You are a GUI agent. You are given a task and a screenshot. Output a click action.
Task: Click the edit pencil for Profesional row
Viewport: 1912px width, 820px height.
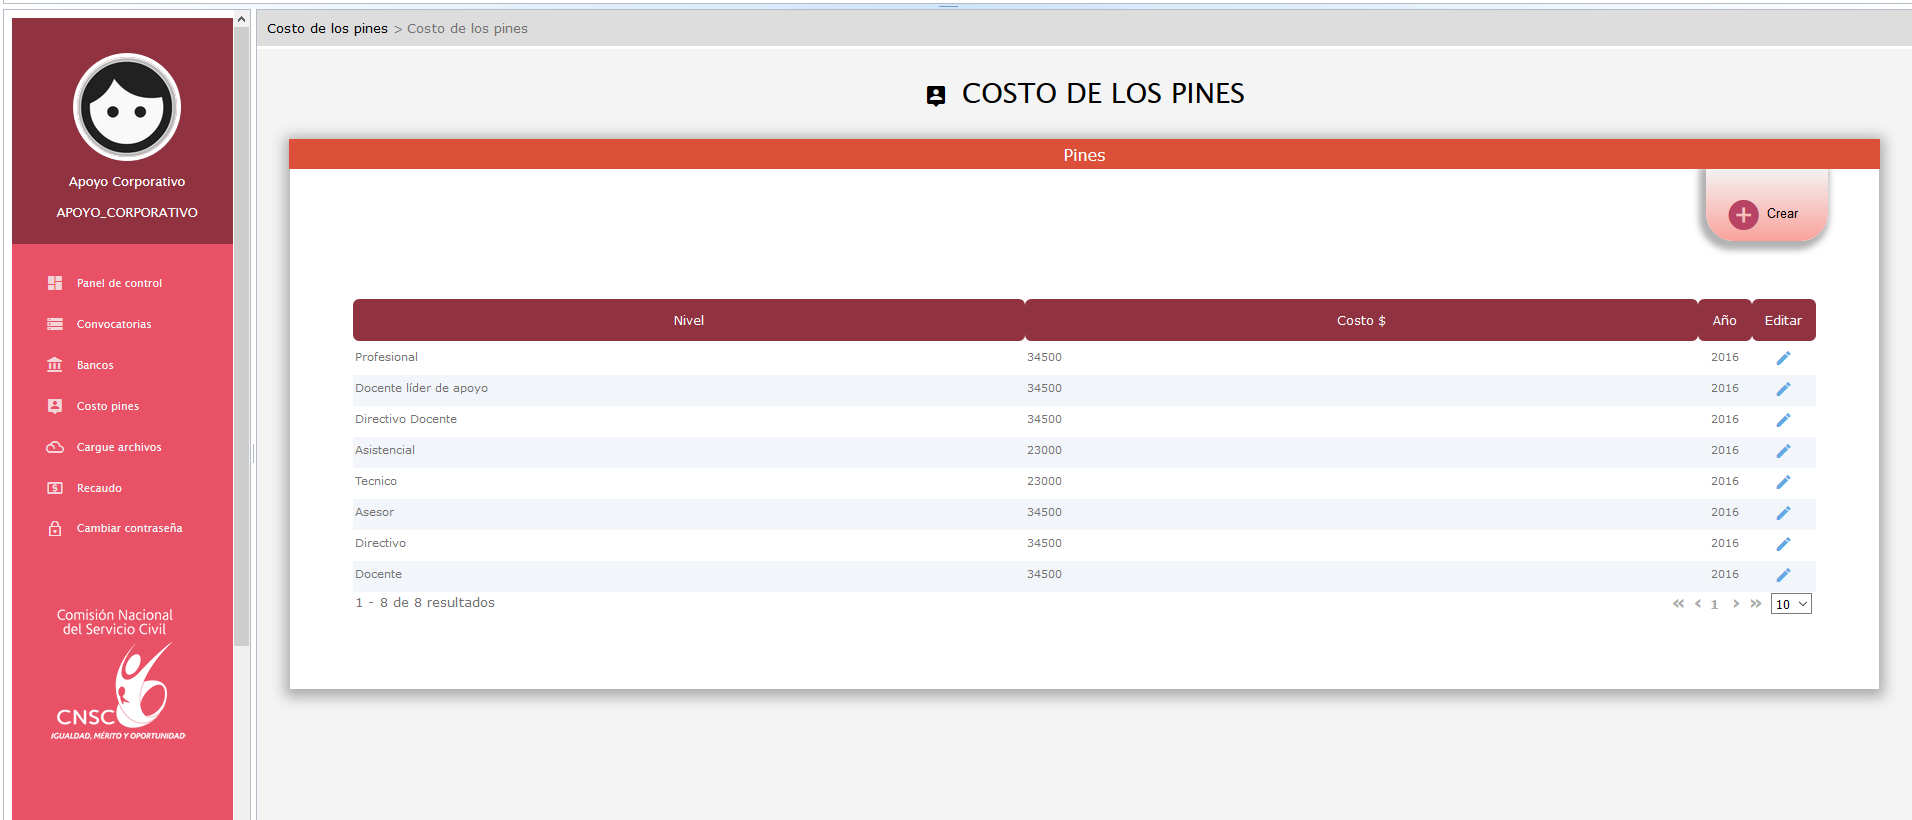click(1783, 358)
